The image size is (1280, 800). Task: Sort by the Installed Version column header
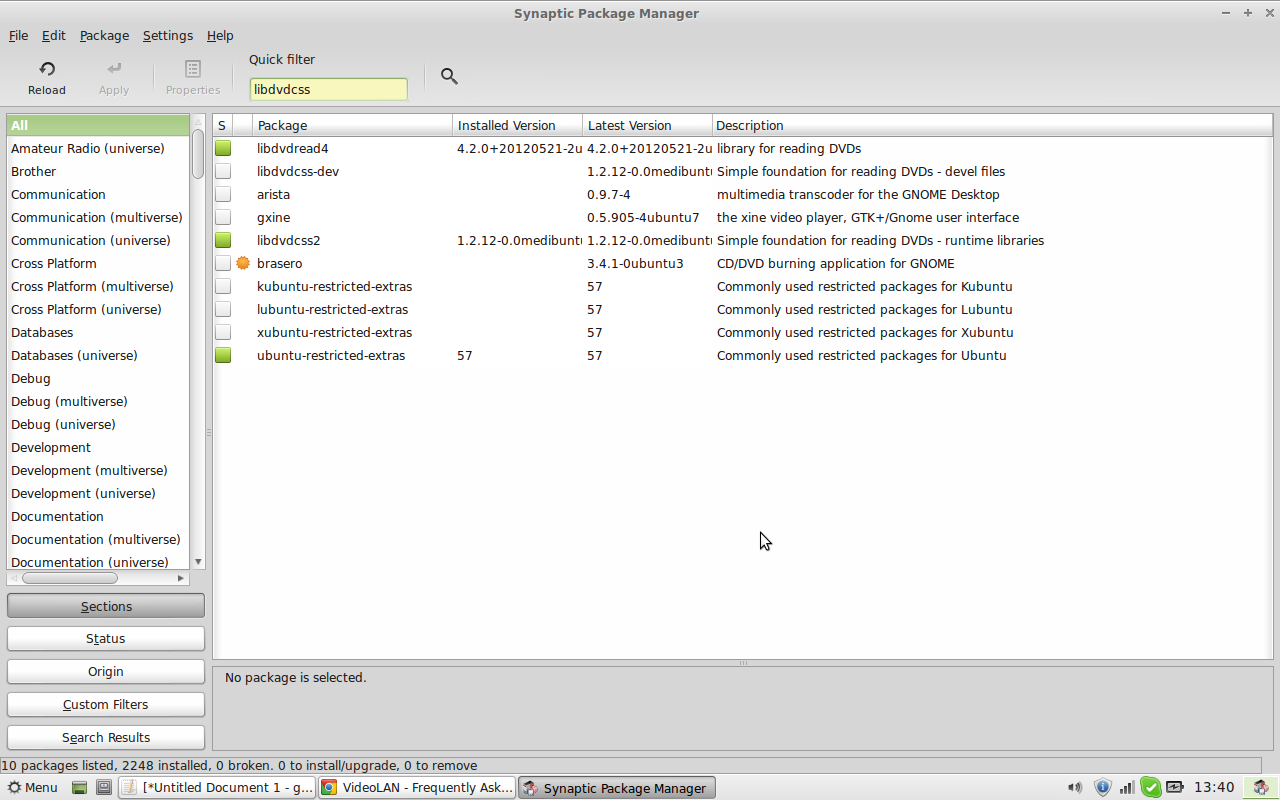(x=517, y=125)
